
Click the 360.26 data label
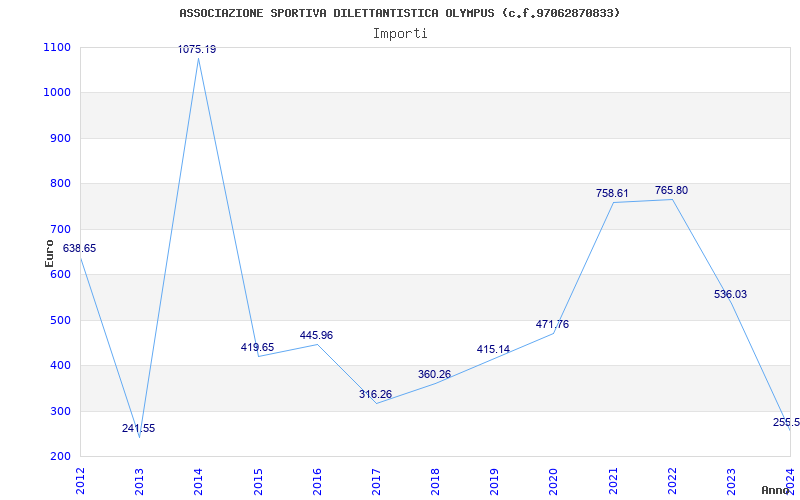point(435,374)
